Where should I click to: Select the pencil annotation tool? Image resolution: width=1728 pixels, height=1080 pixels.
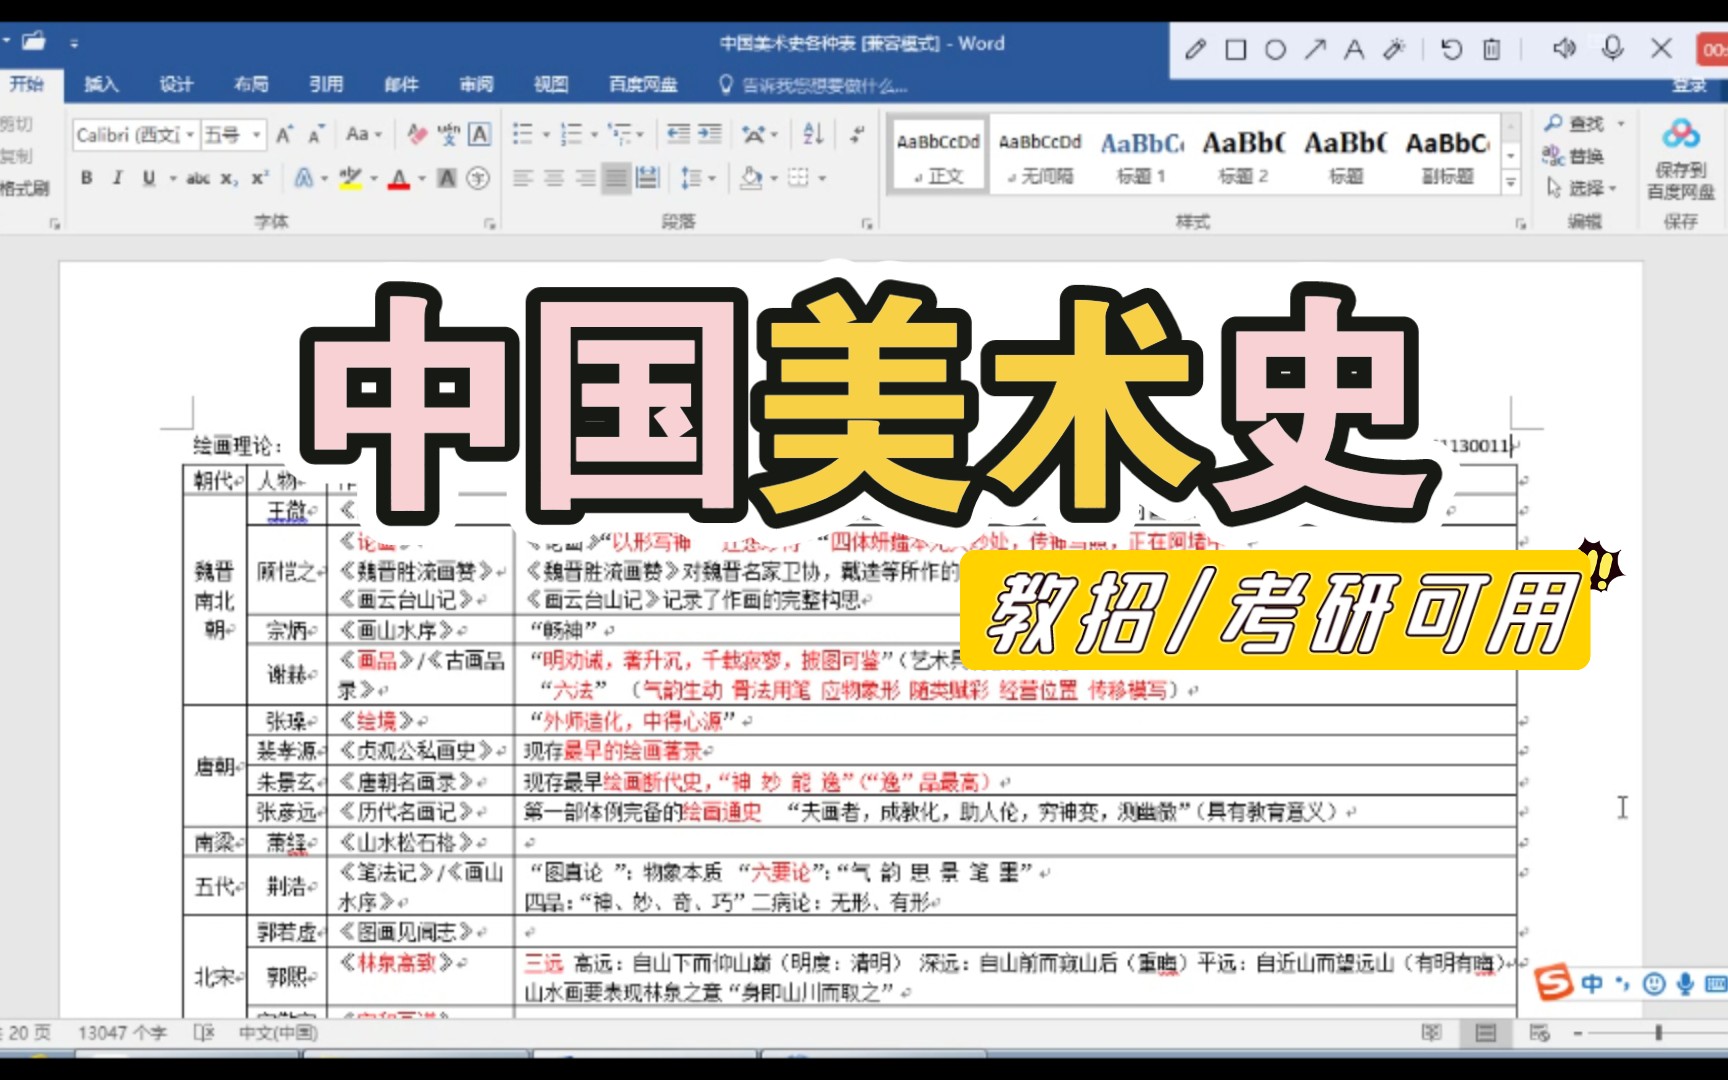1195,49
